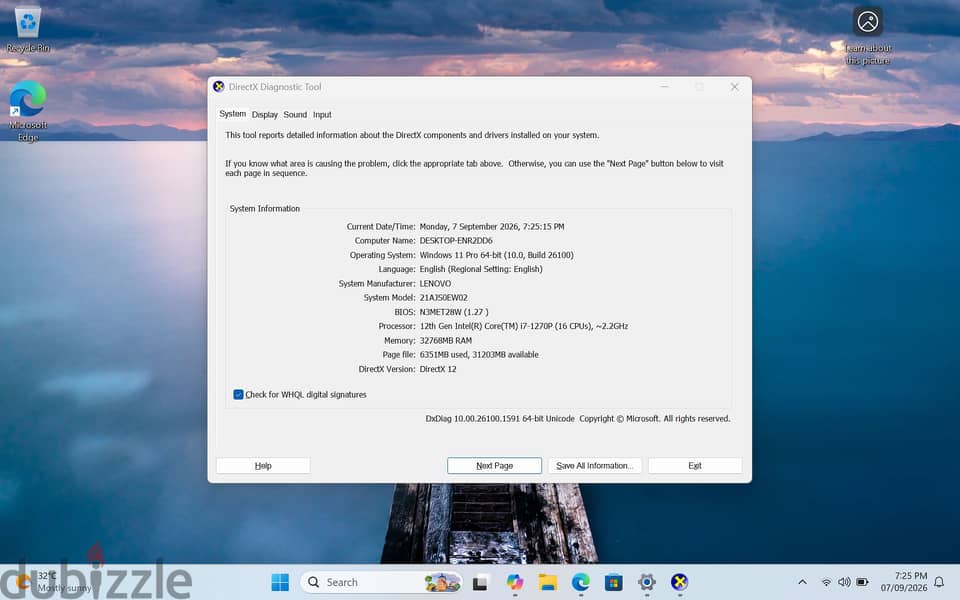
Task: Open File Explorer from the taskbar
Action: click(548, 582)
